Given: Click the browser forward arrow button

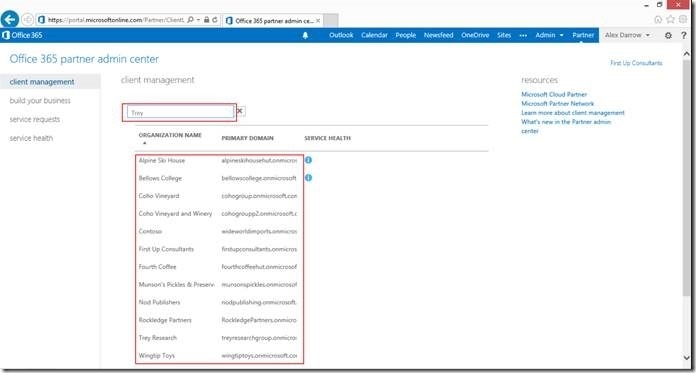Looking at the screenshot, I should [27, 20].
